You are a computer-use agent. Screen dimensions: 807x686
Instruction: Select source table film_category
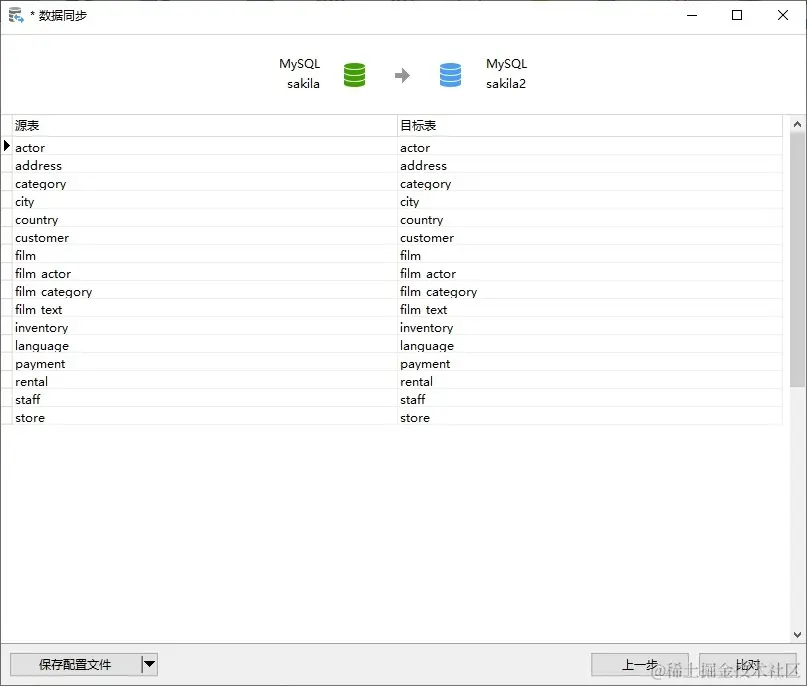[x=204, y=290]
